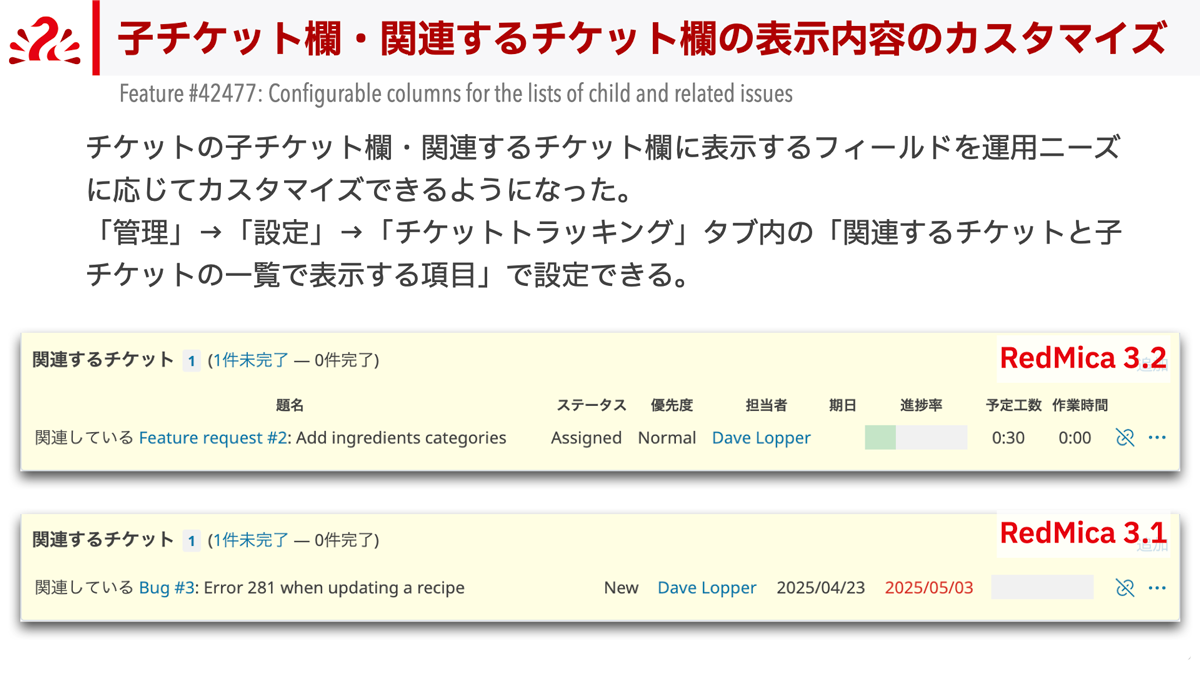Open the Feature request #2 issue link
1200x675 pixels.
point(211,437)
